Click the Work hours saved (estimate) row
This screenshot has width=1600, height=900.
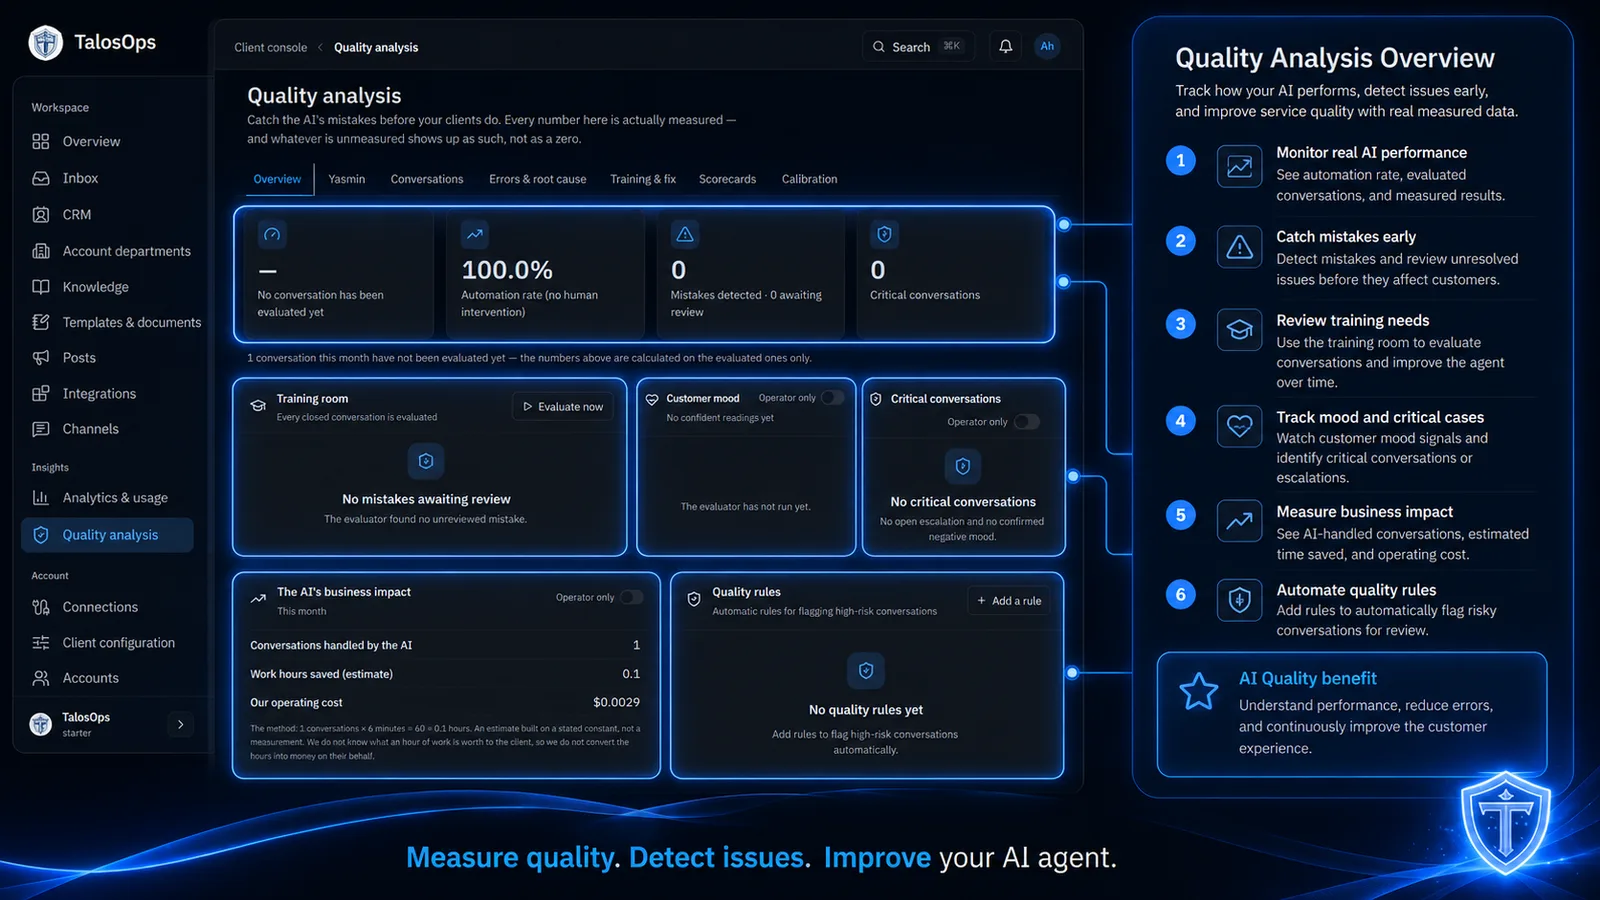(x=445, y=674)
